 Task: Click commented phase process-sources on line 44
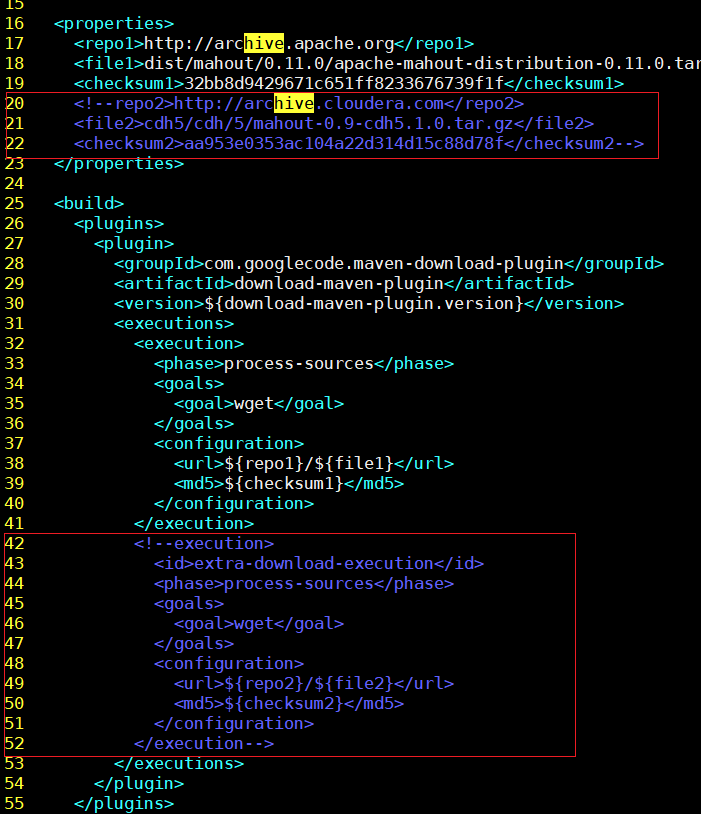pos(304,584)
